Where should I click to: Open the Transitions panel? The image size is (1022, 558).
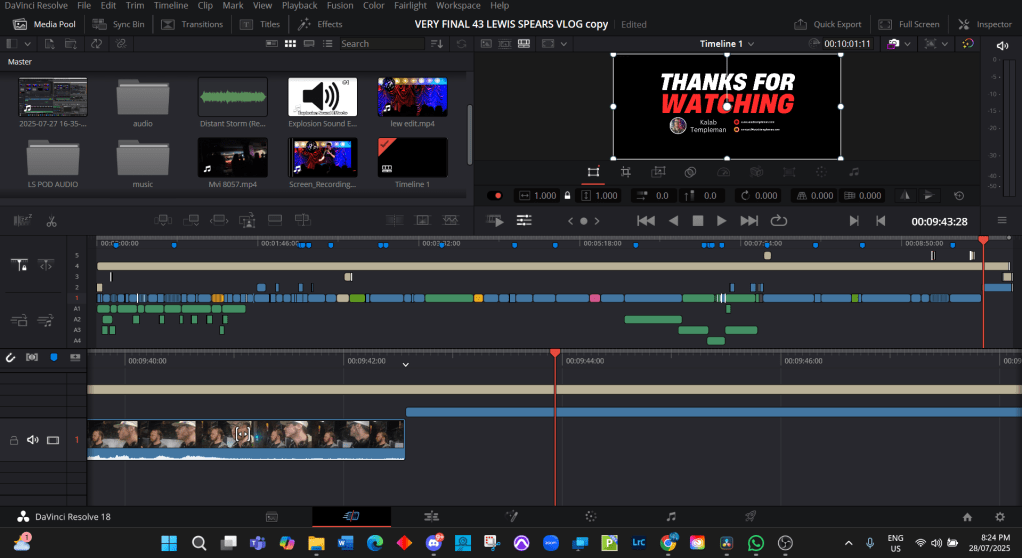pyautogui.click(x=194, y=24)
